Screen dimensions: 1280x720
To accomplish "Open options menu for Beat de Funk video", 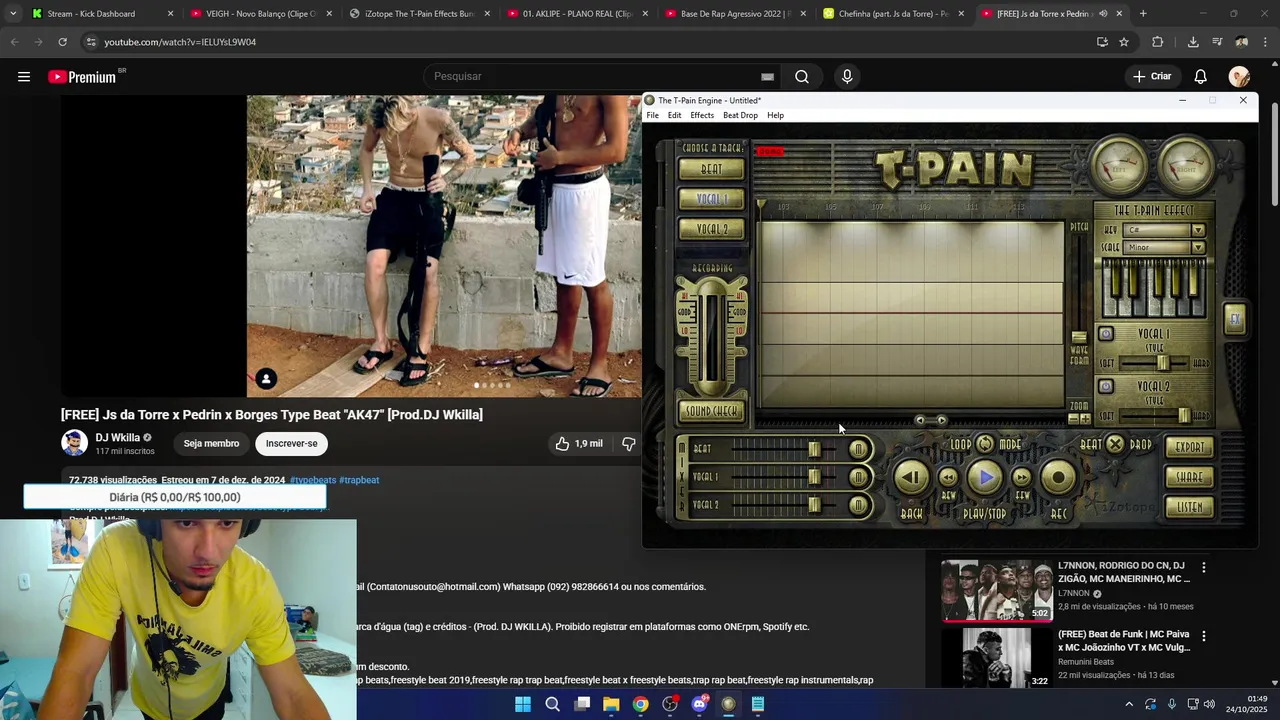I will coord(1203,636).
